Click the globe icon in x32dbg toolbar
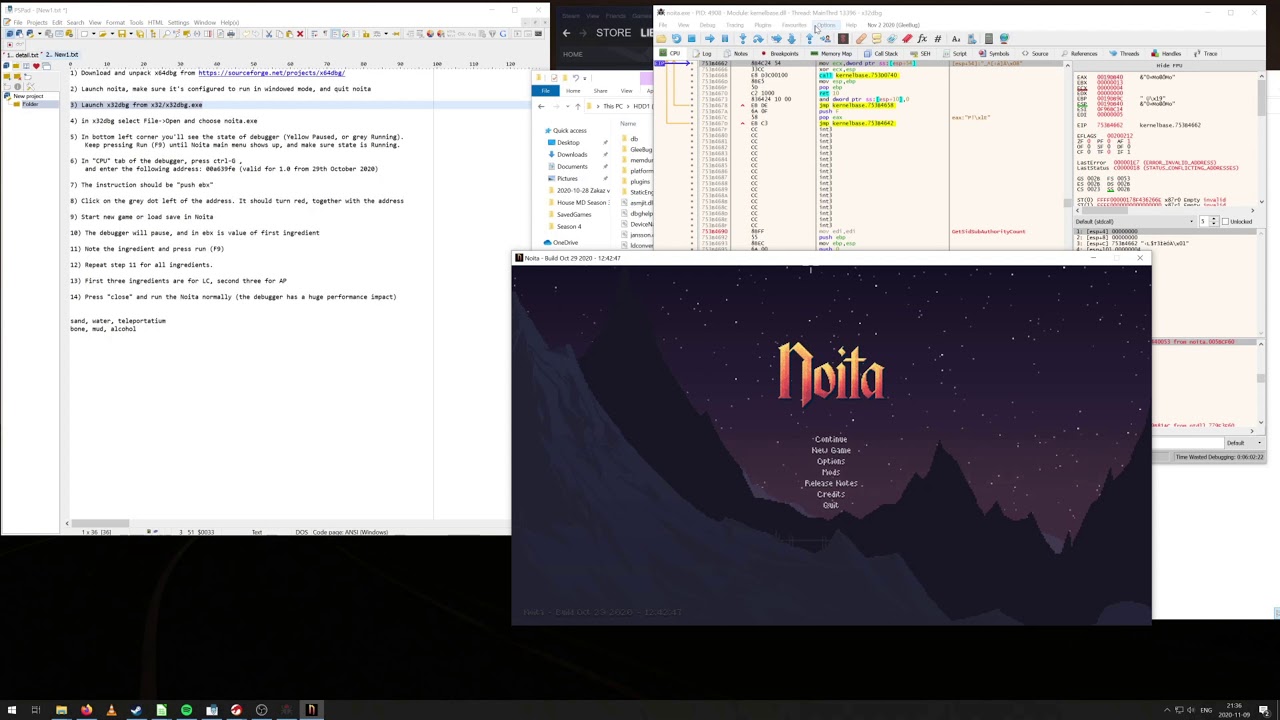The height and width of the screenshot is (720, 1280). point(1004,39)
